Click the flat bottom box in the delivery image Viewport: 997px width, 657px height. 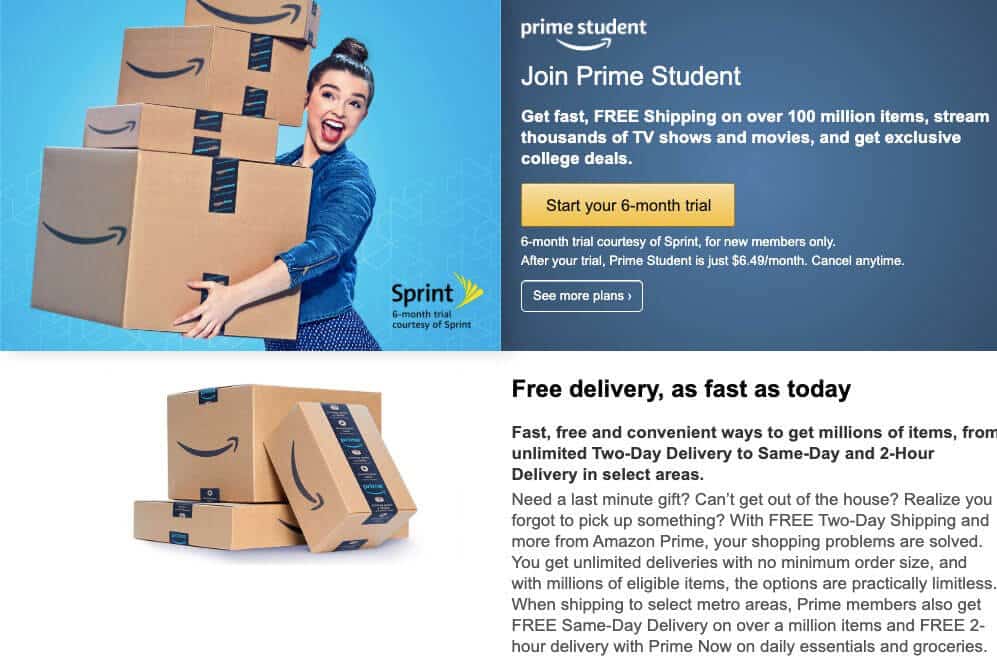tap(216, 525)
